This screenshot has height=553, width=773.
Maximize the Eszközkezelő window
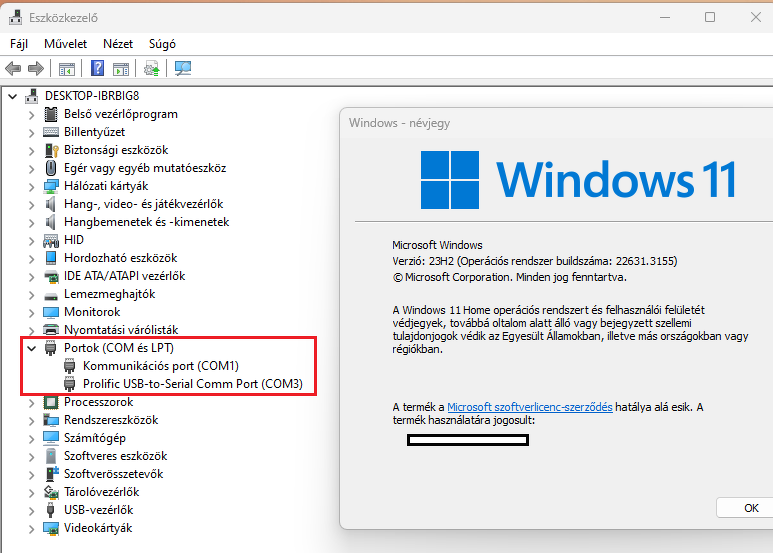(x=710, y=17)
